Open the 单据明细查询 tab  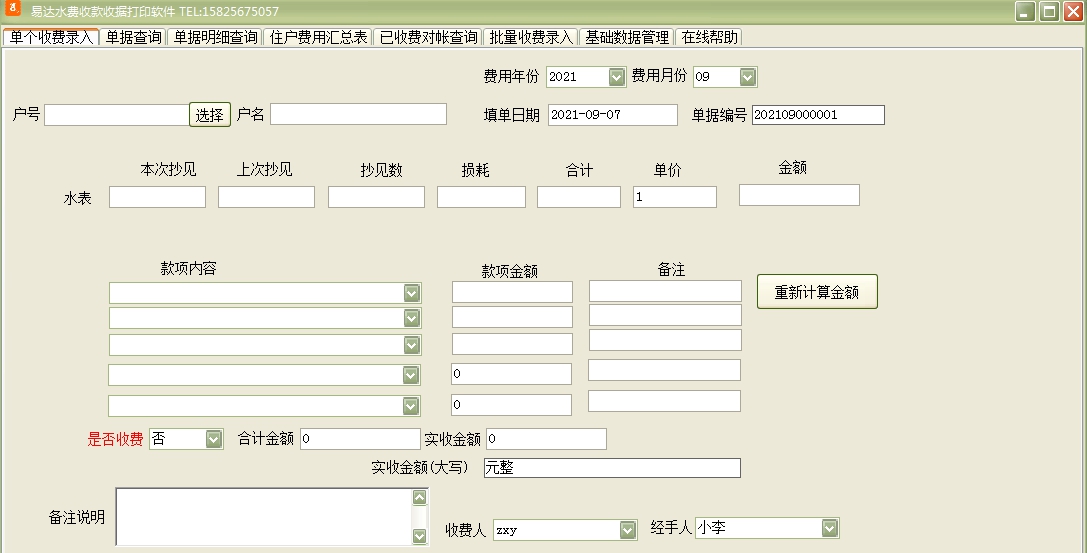(x=215, y=37)
